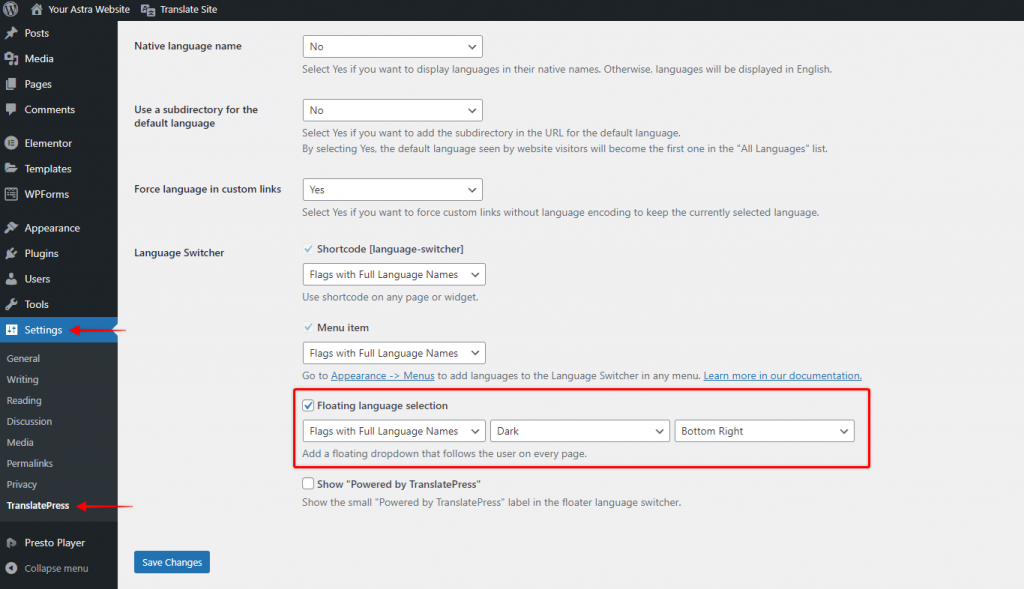
Task: Click the Save Changes button
Action: (171, 562)
